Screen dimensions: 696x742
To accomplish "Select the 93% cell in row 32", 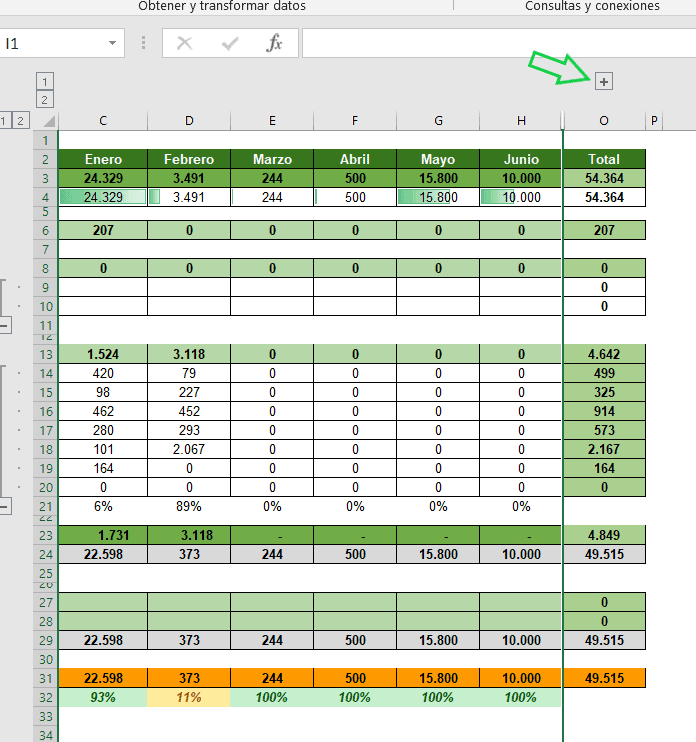I will (x=103, y=698).
